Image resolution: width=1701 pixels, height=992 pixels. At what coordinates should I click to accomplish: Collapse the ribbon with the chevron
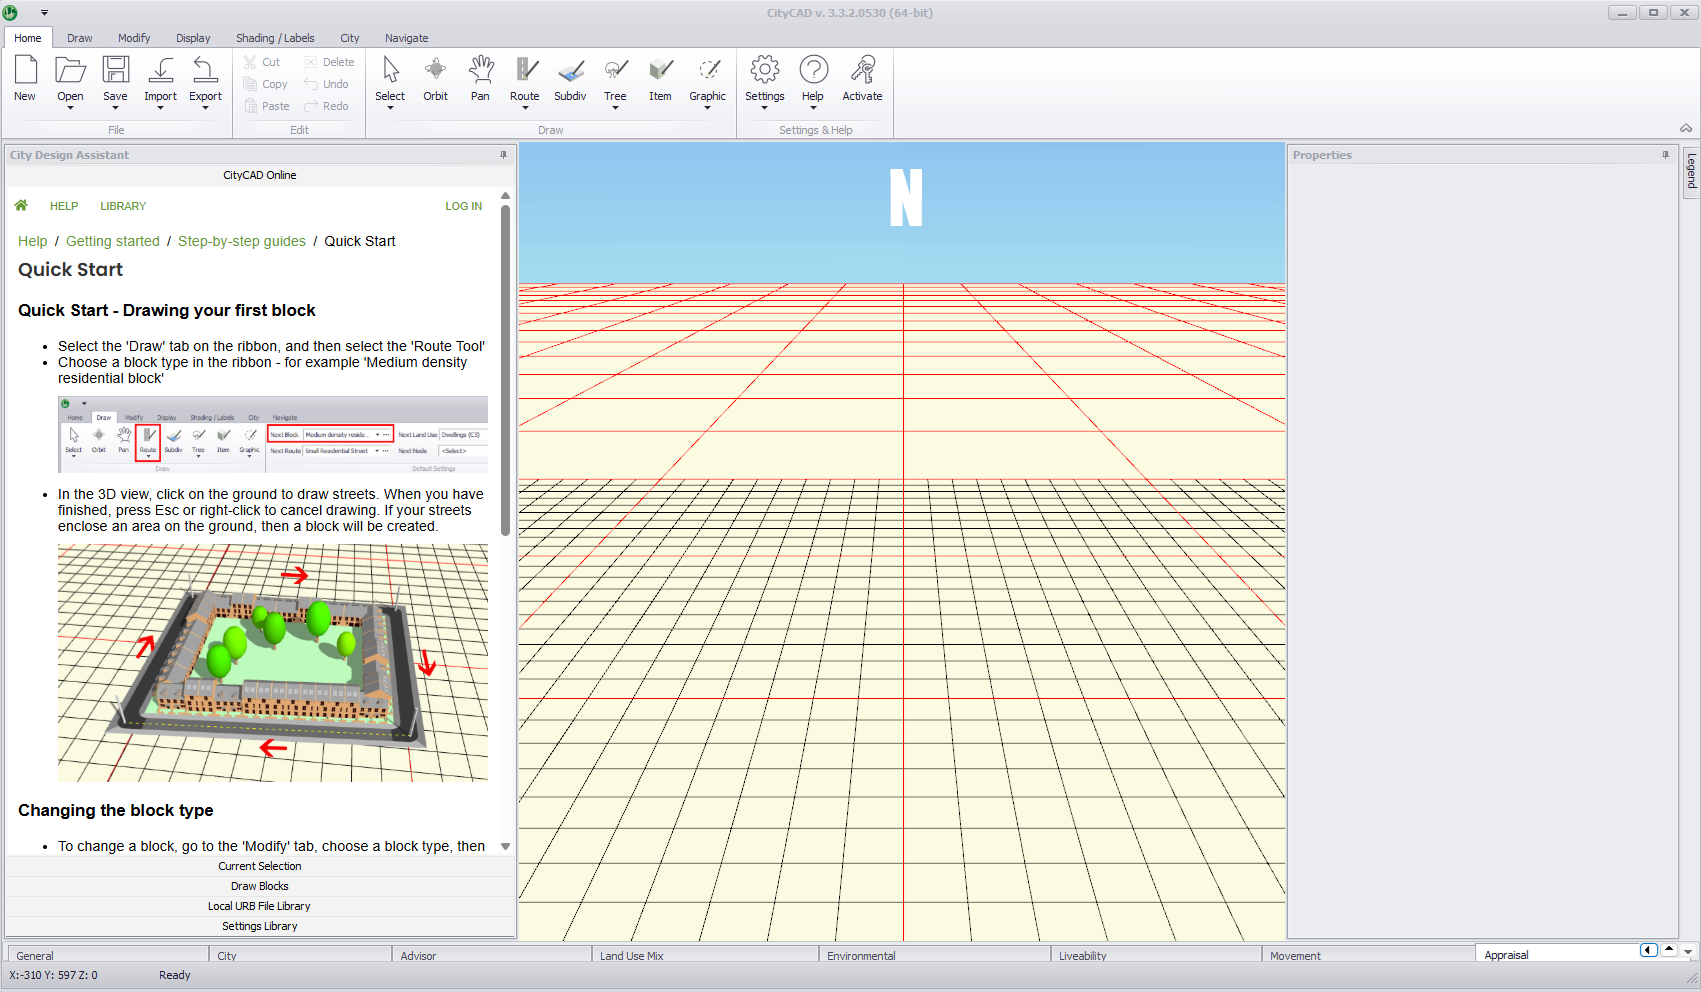click(x=1686, y=128)
